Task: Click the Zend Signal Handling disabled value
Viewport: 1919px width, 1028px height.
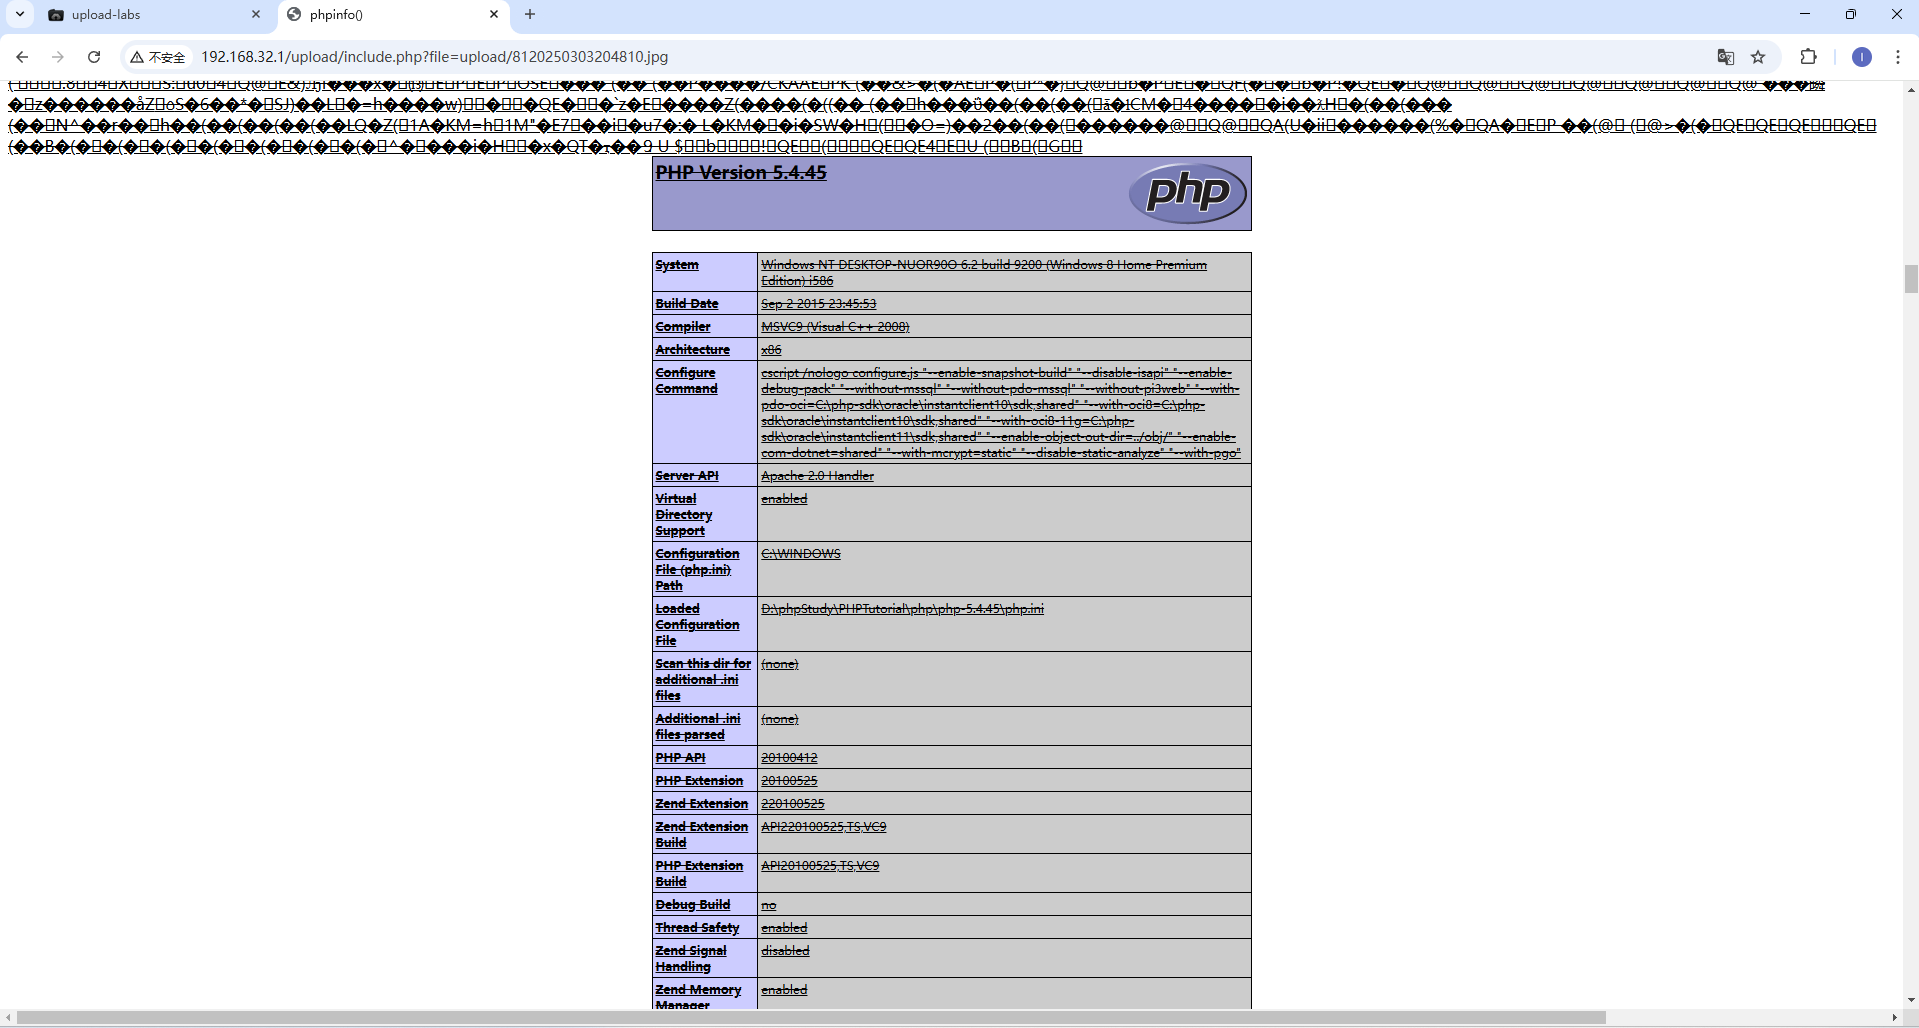Action: (x=785, y=951)
